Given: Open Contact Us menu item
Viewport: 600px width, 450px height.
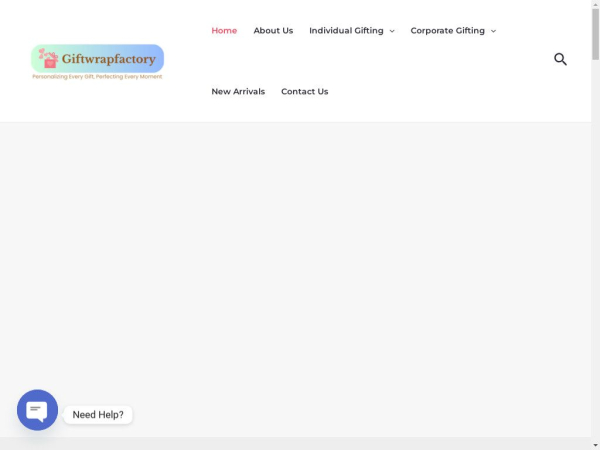Looking at the screenshot, I should 305,91.
